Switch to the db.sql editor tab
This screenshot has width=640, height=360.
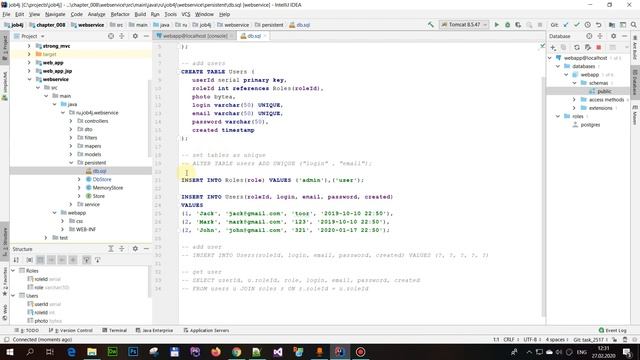(253, 36)
